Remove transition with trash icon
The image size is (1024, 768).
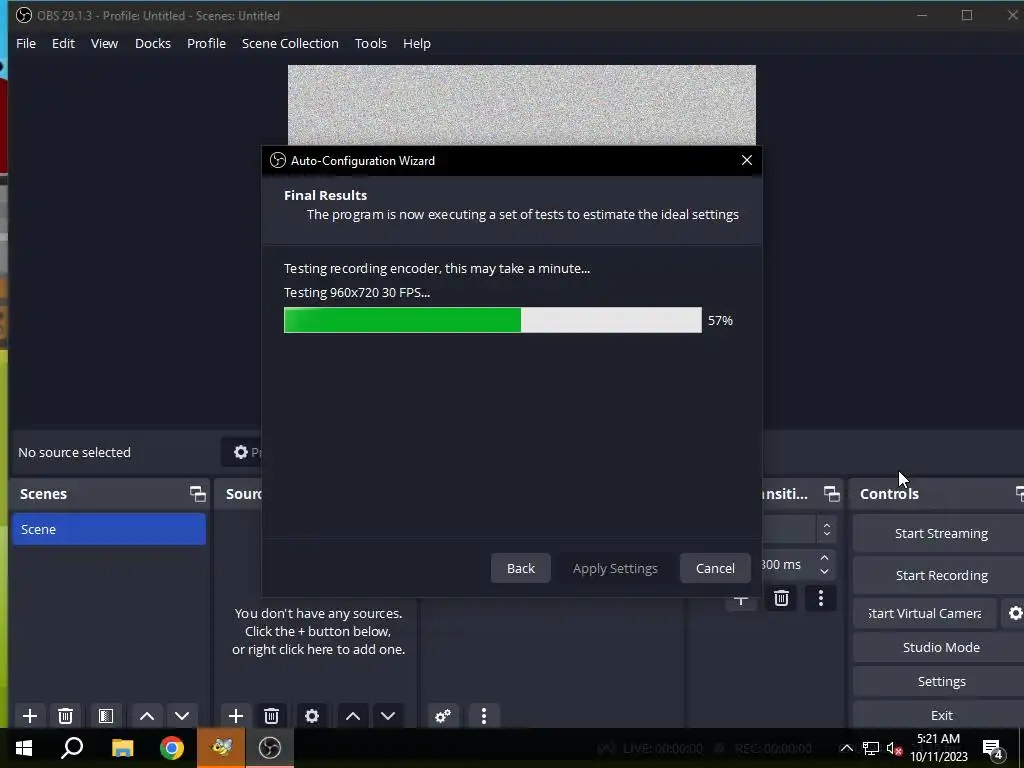click(x=781, y=598)
